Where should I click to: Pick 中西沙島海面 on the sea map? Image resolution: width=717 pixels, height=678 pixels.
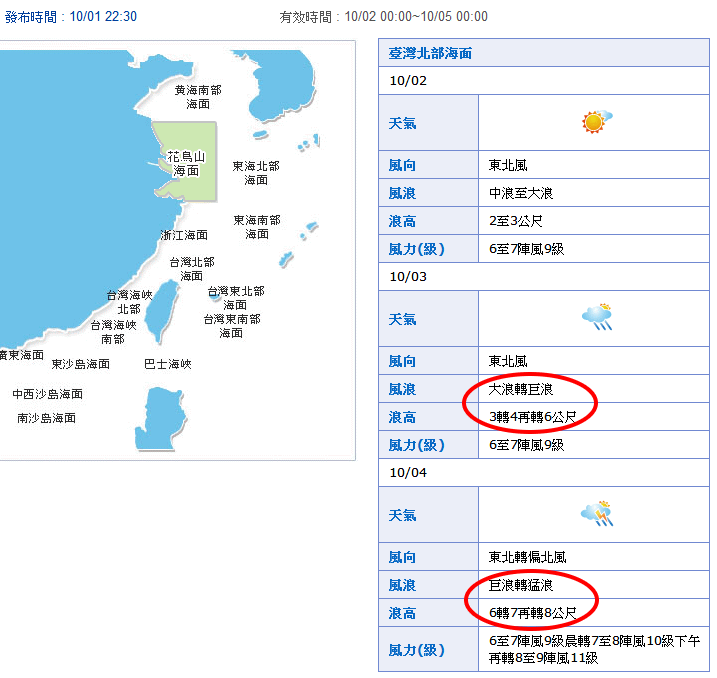point(48,394)
